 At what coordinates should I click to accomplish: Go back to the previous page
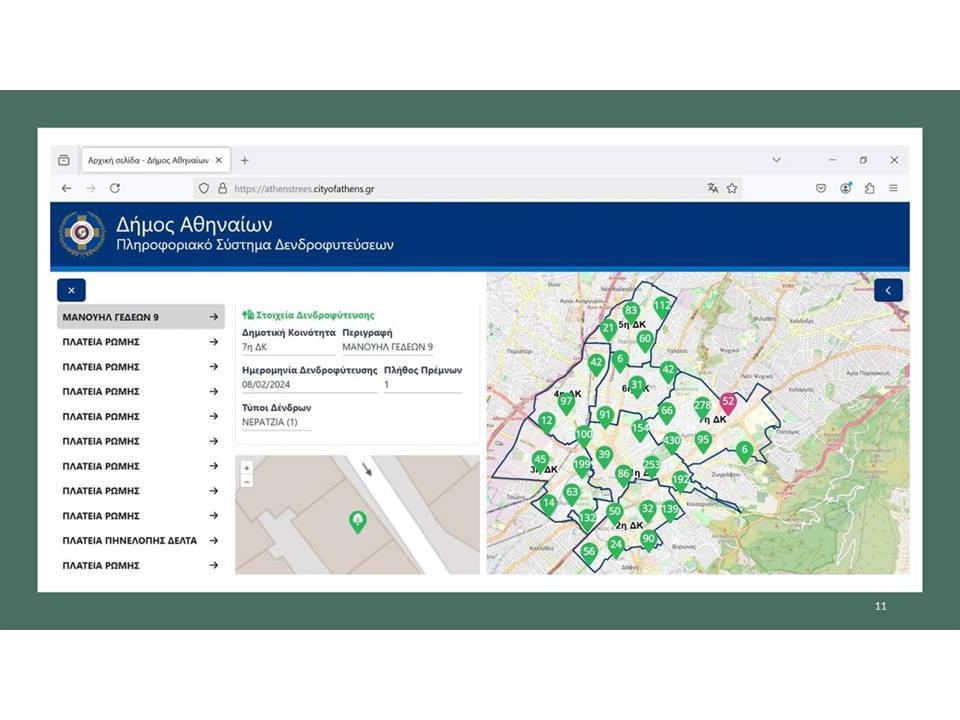(x=66, y=189)
